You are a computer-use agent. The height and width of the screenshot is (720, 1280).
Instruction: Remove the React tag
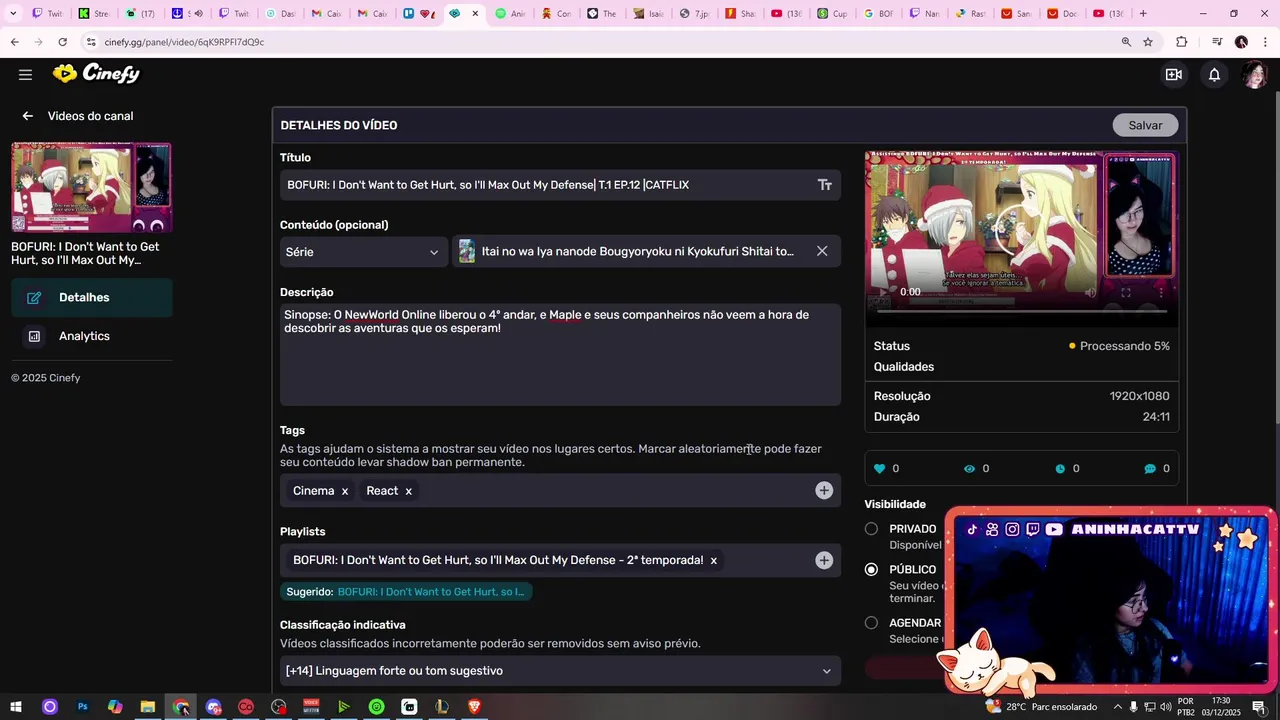coord(408,491)
